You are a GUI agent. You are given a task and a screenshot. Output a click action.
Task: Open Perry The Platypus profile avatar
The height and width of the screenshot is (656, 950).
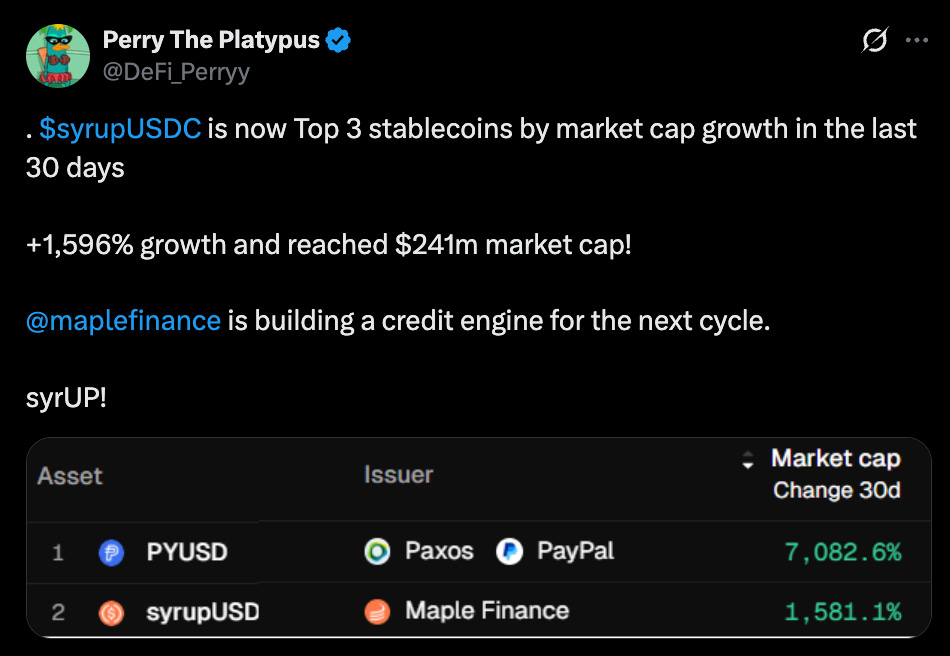click(x=58, y=56)
